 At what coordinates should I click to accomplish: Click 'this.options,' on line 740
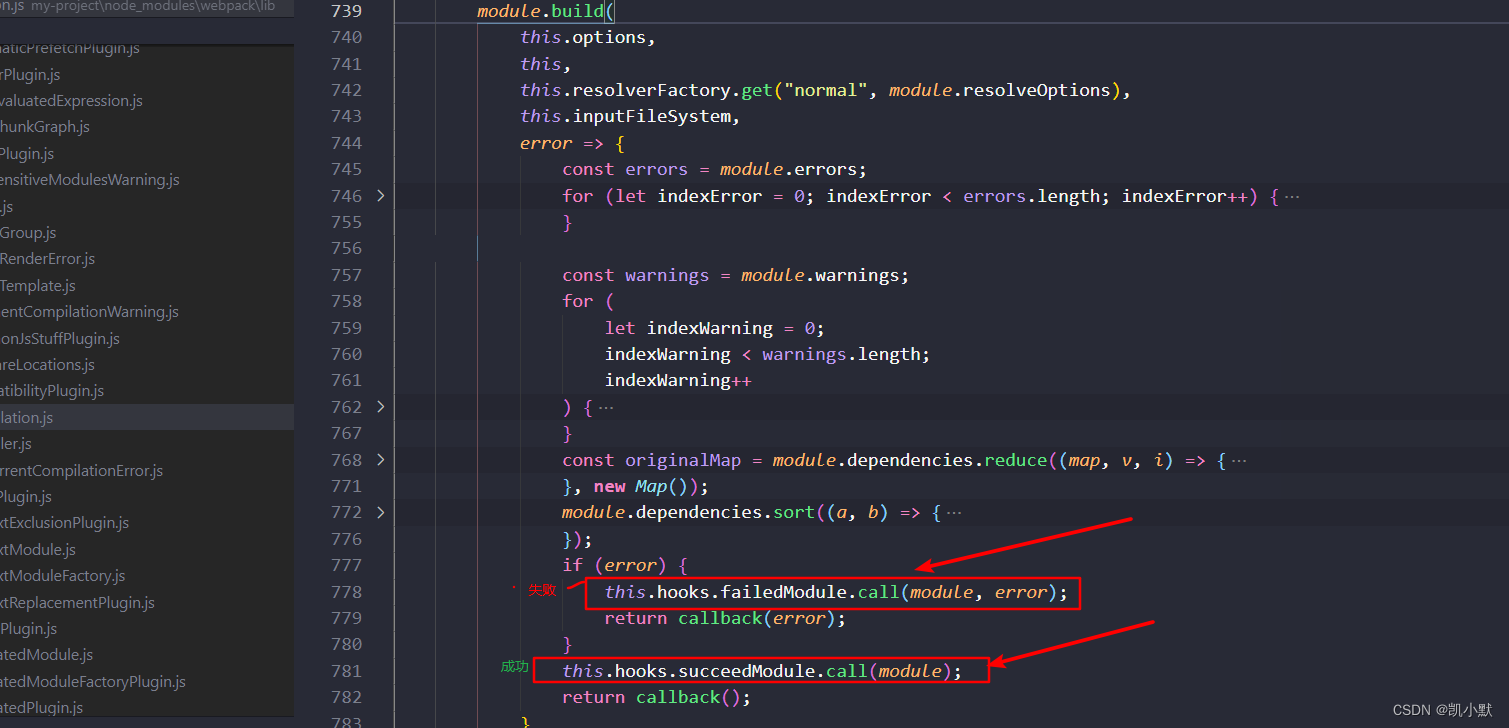click(588, 37)
